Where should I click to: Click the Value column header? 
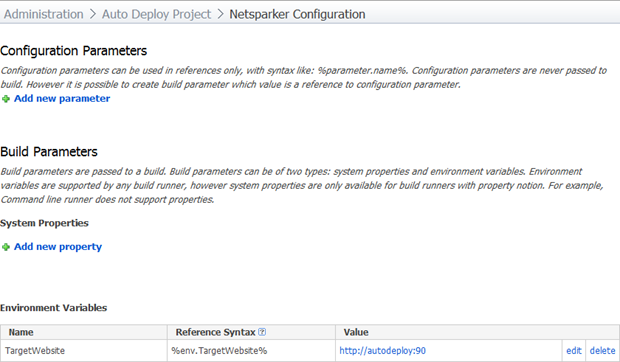click(x=478, y=332)
